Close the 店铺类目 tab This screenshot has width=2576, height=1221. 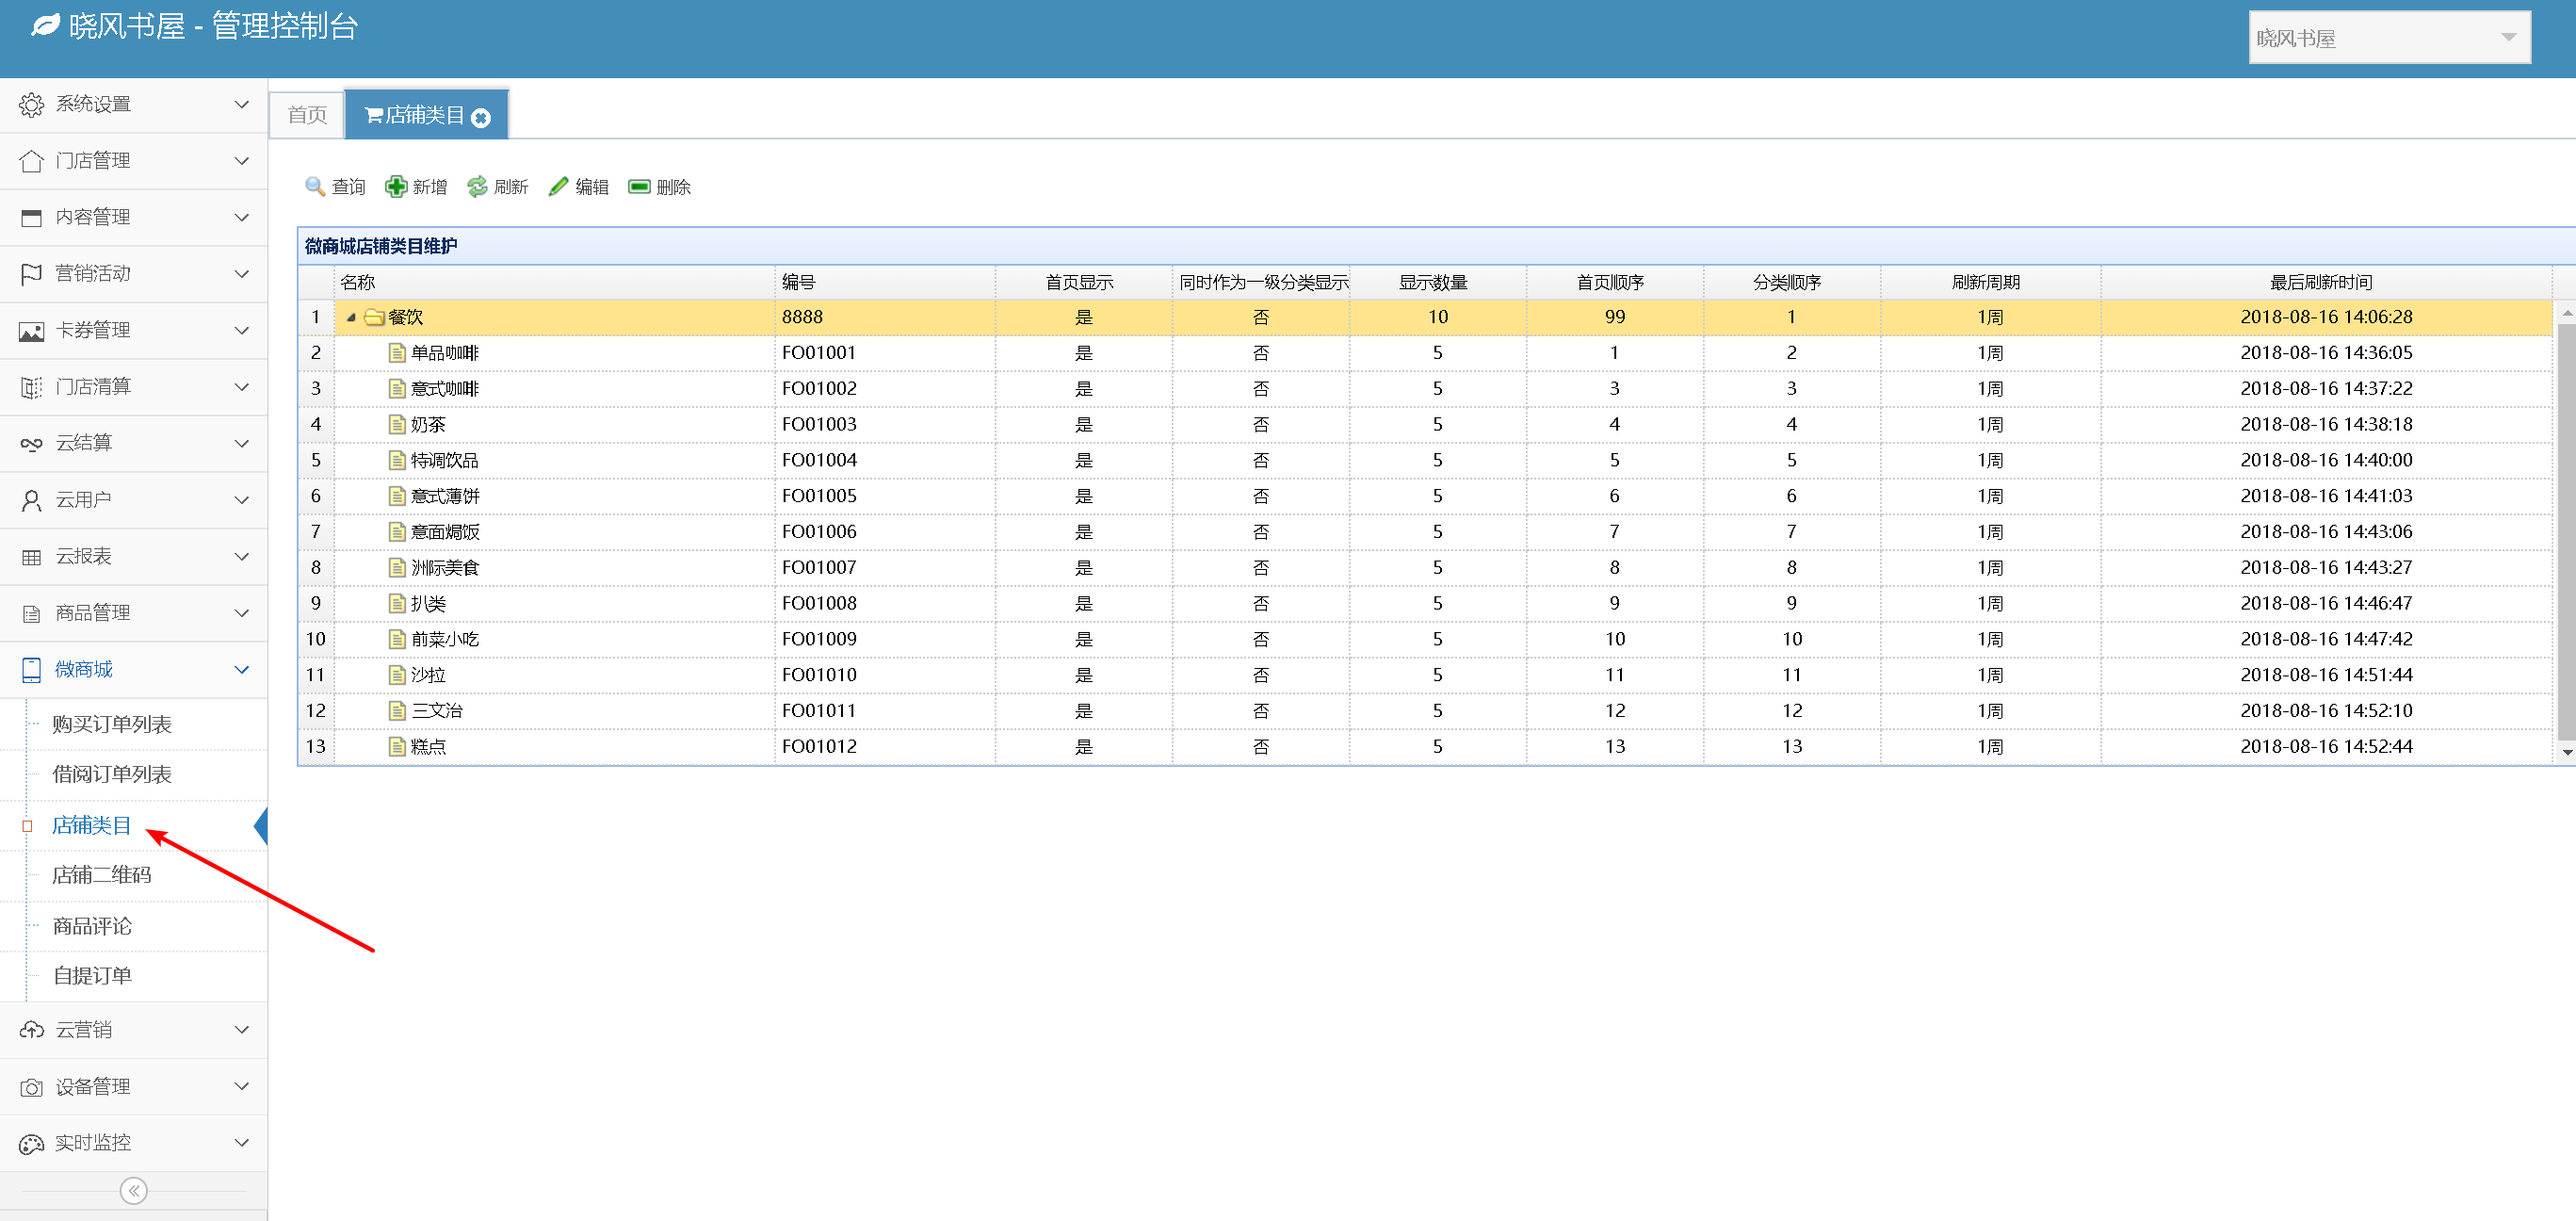[481, 118]
